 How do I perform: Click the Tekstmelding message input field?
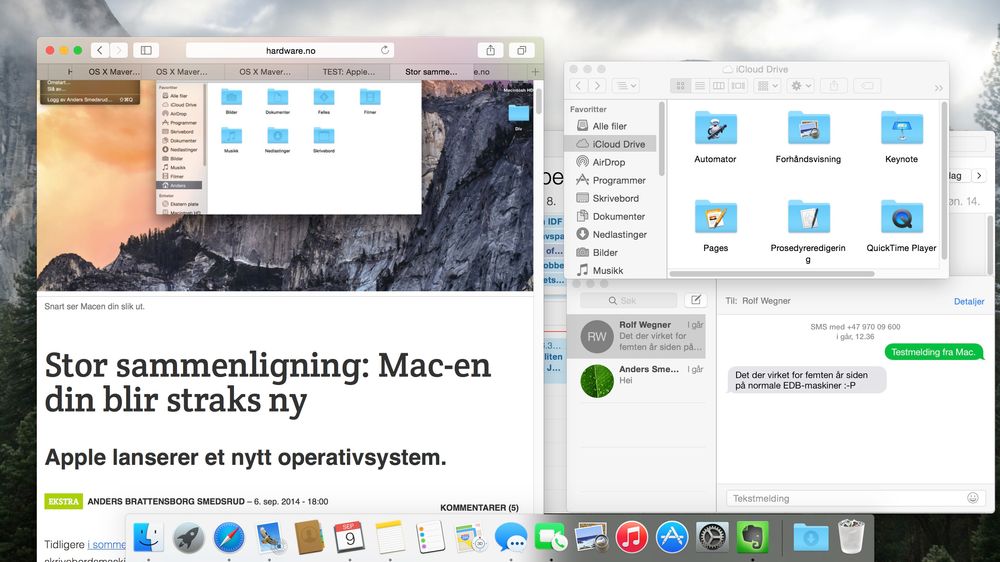click(855, 498)
